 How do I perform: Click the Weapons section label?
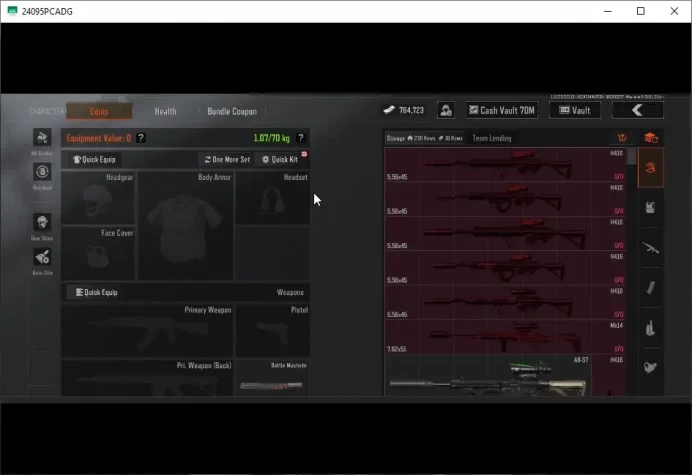click(290, 292)
